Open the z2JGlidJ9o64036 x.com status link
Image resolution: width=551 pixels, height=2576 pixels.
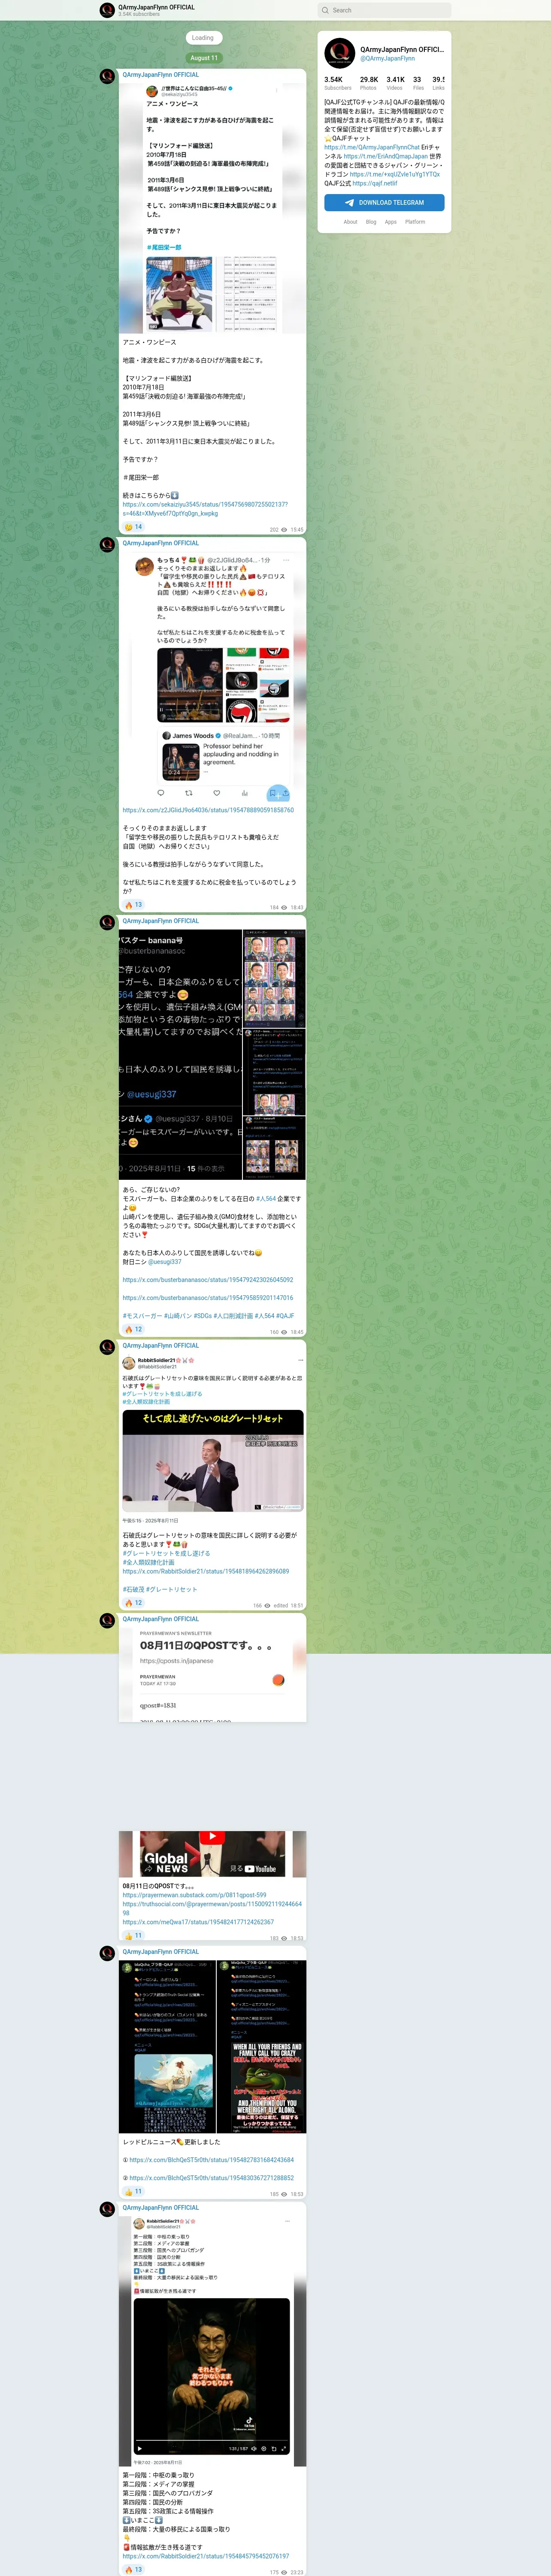pos(208,810)
